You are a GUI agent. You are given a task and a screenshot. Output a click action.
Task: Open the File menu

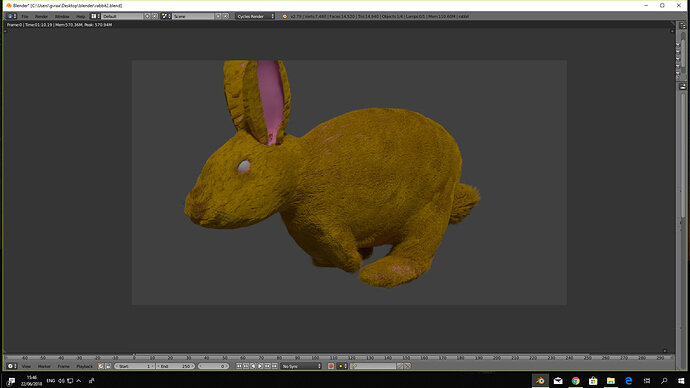coord(25,16)
